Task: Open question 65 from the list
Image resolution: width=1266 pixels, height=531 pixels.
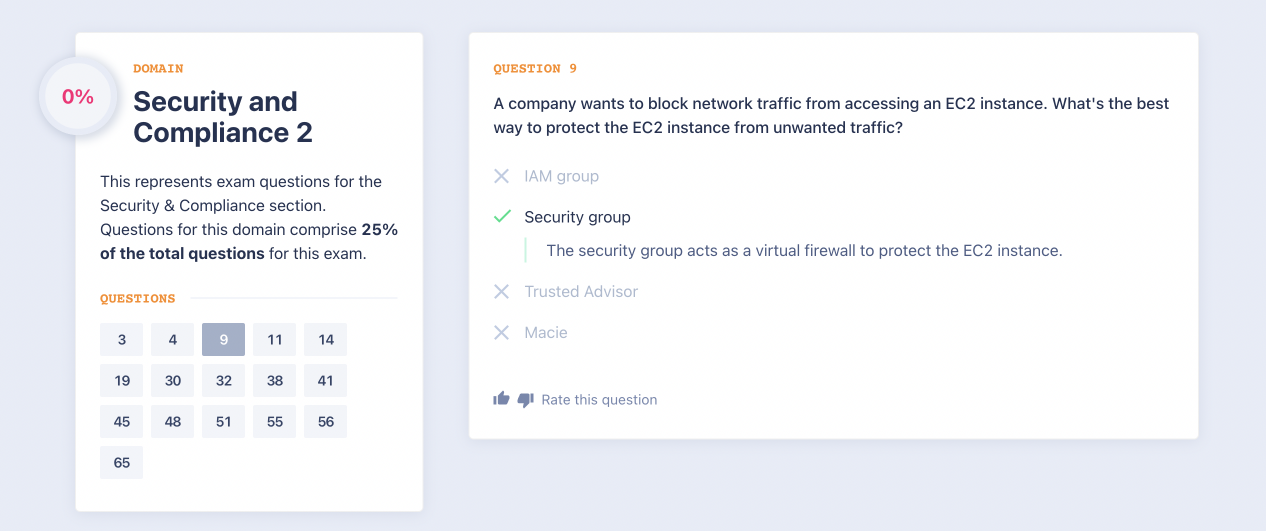Action: [122, 463]
